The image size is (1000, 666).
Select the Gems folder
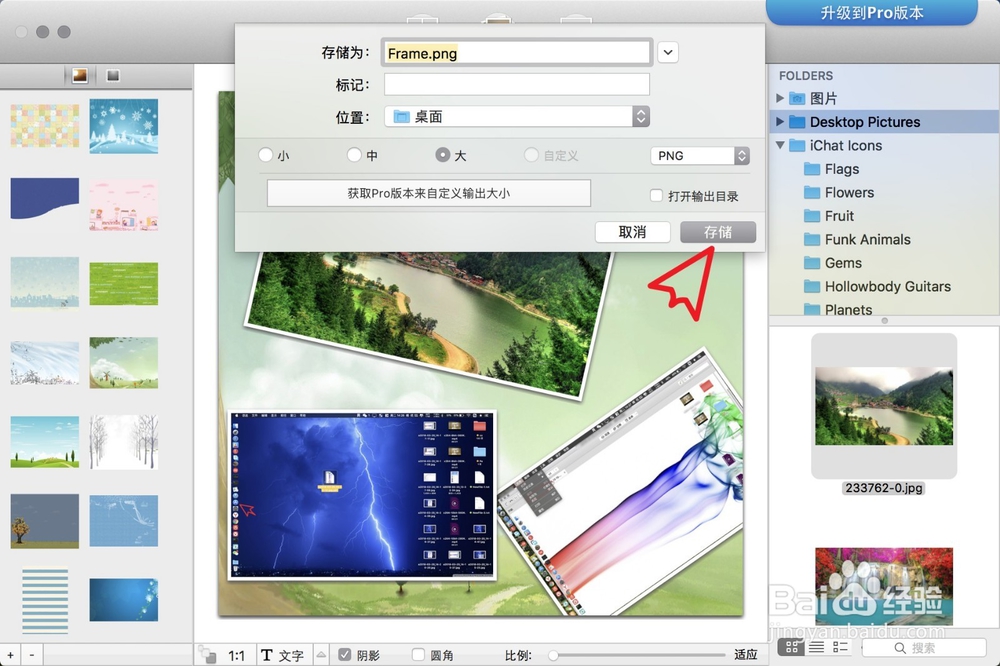click(x=833, y=263)
